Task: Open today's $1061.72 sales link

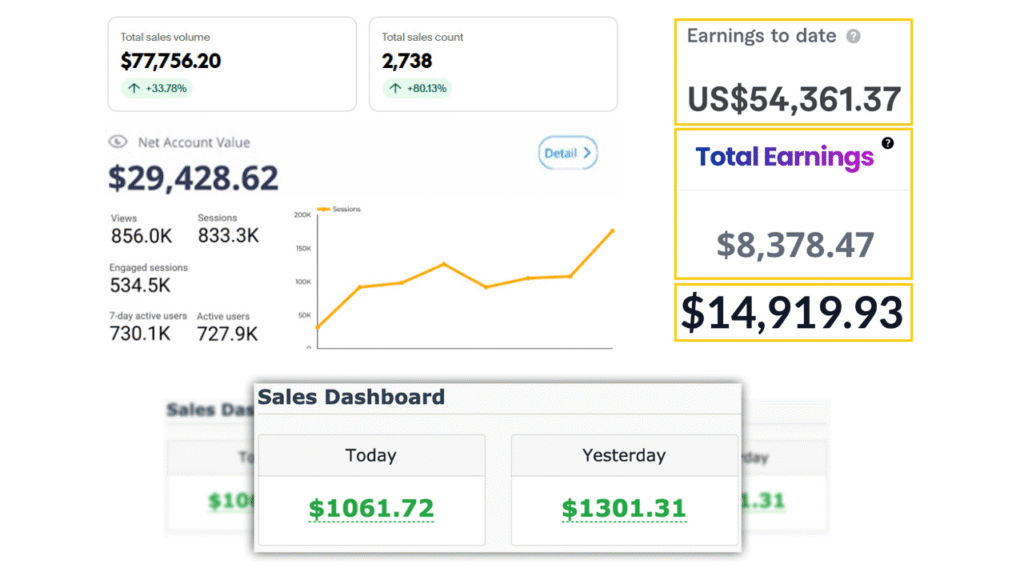Action: coord(371,508)
